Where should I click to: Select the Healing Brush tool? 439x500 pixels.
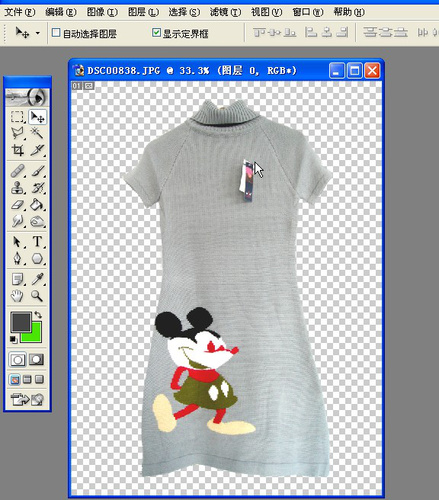pos(17,171)
